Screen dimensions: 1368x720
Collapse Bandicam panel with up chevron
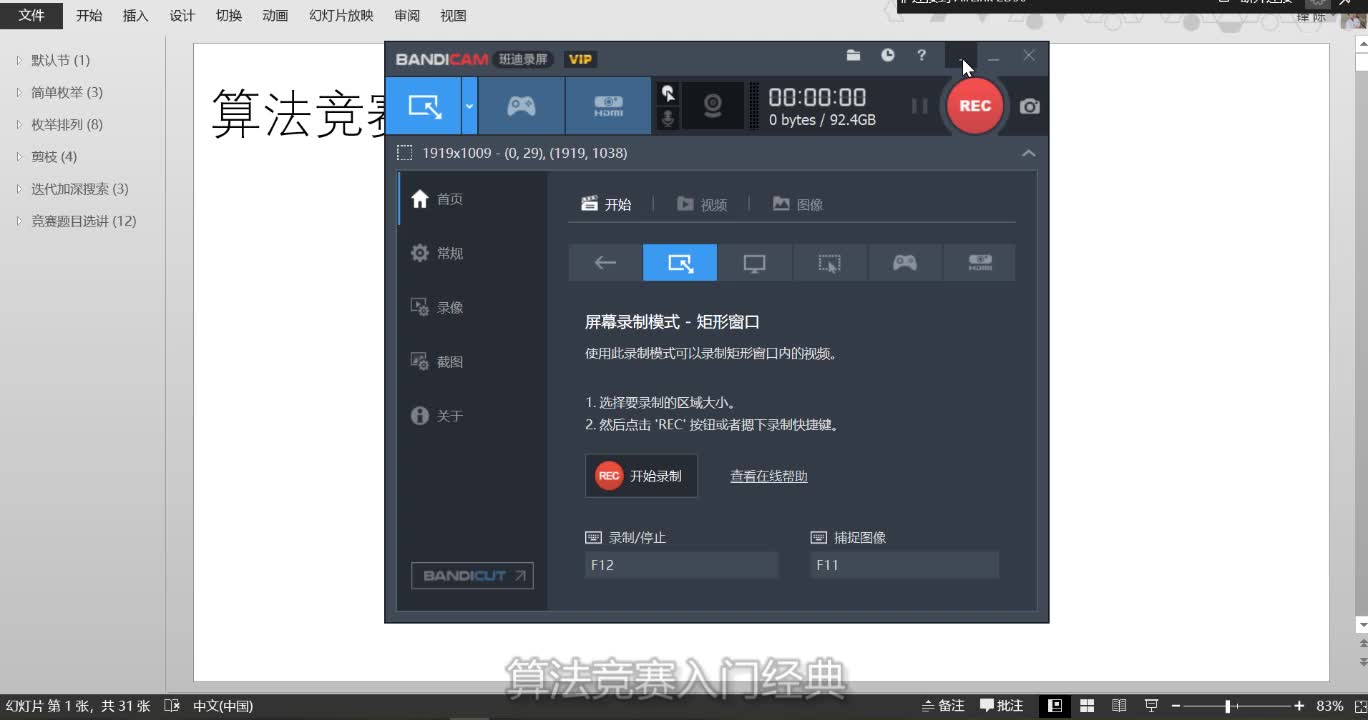[x=1028, y=153]
